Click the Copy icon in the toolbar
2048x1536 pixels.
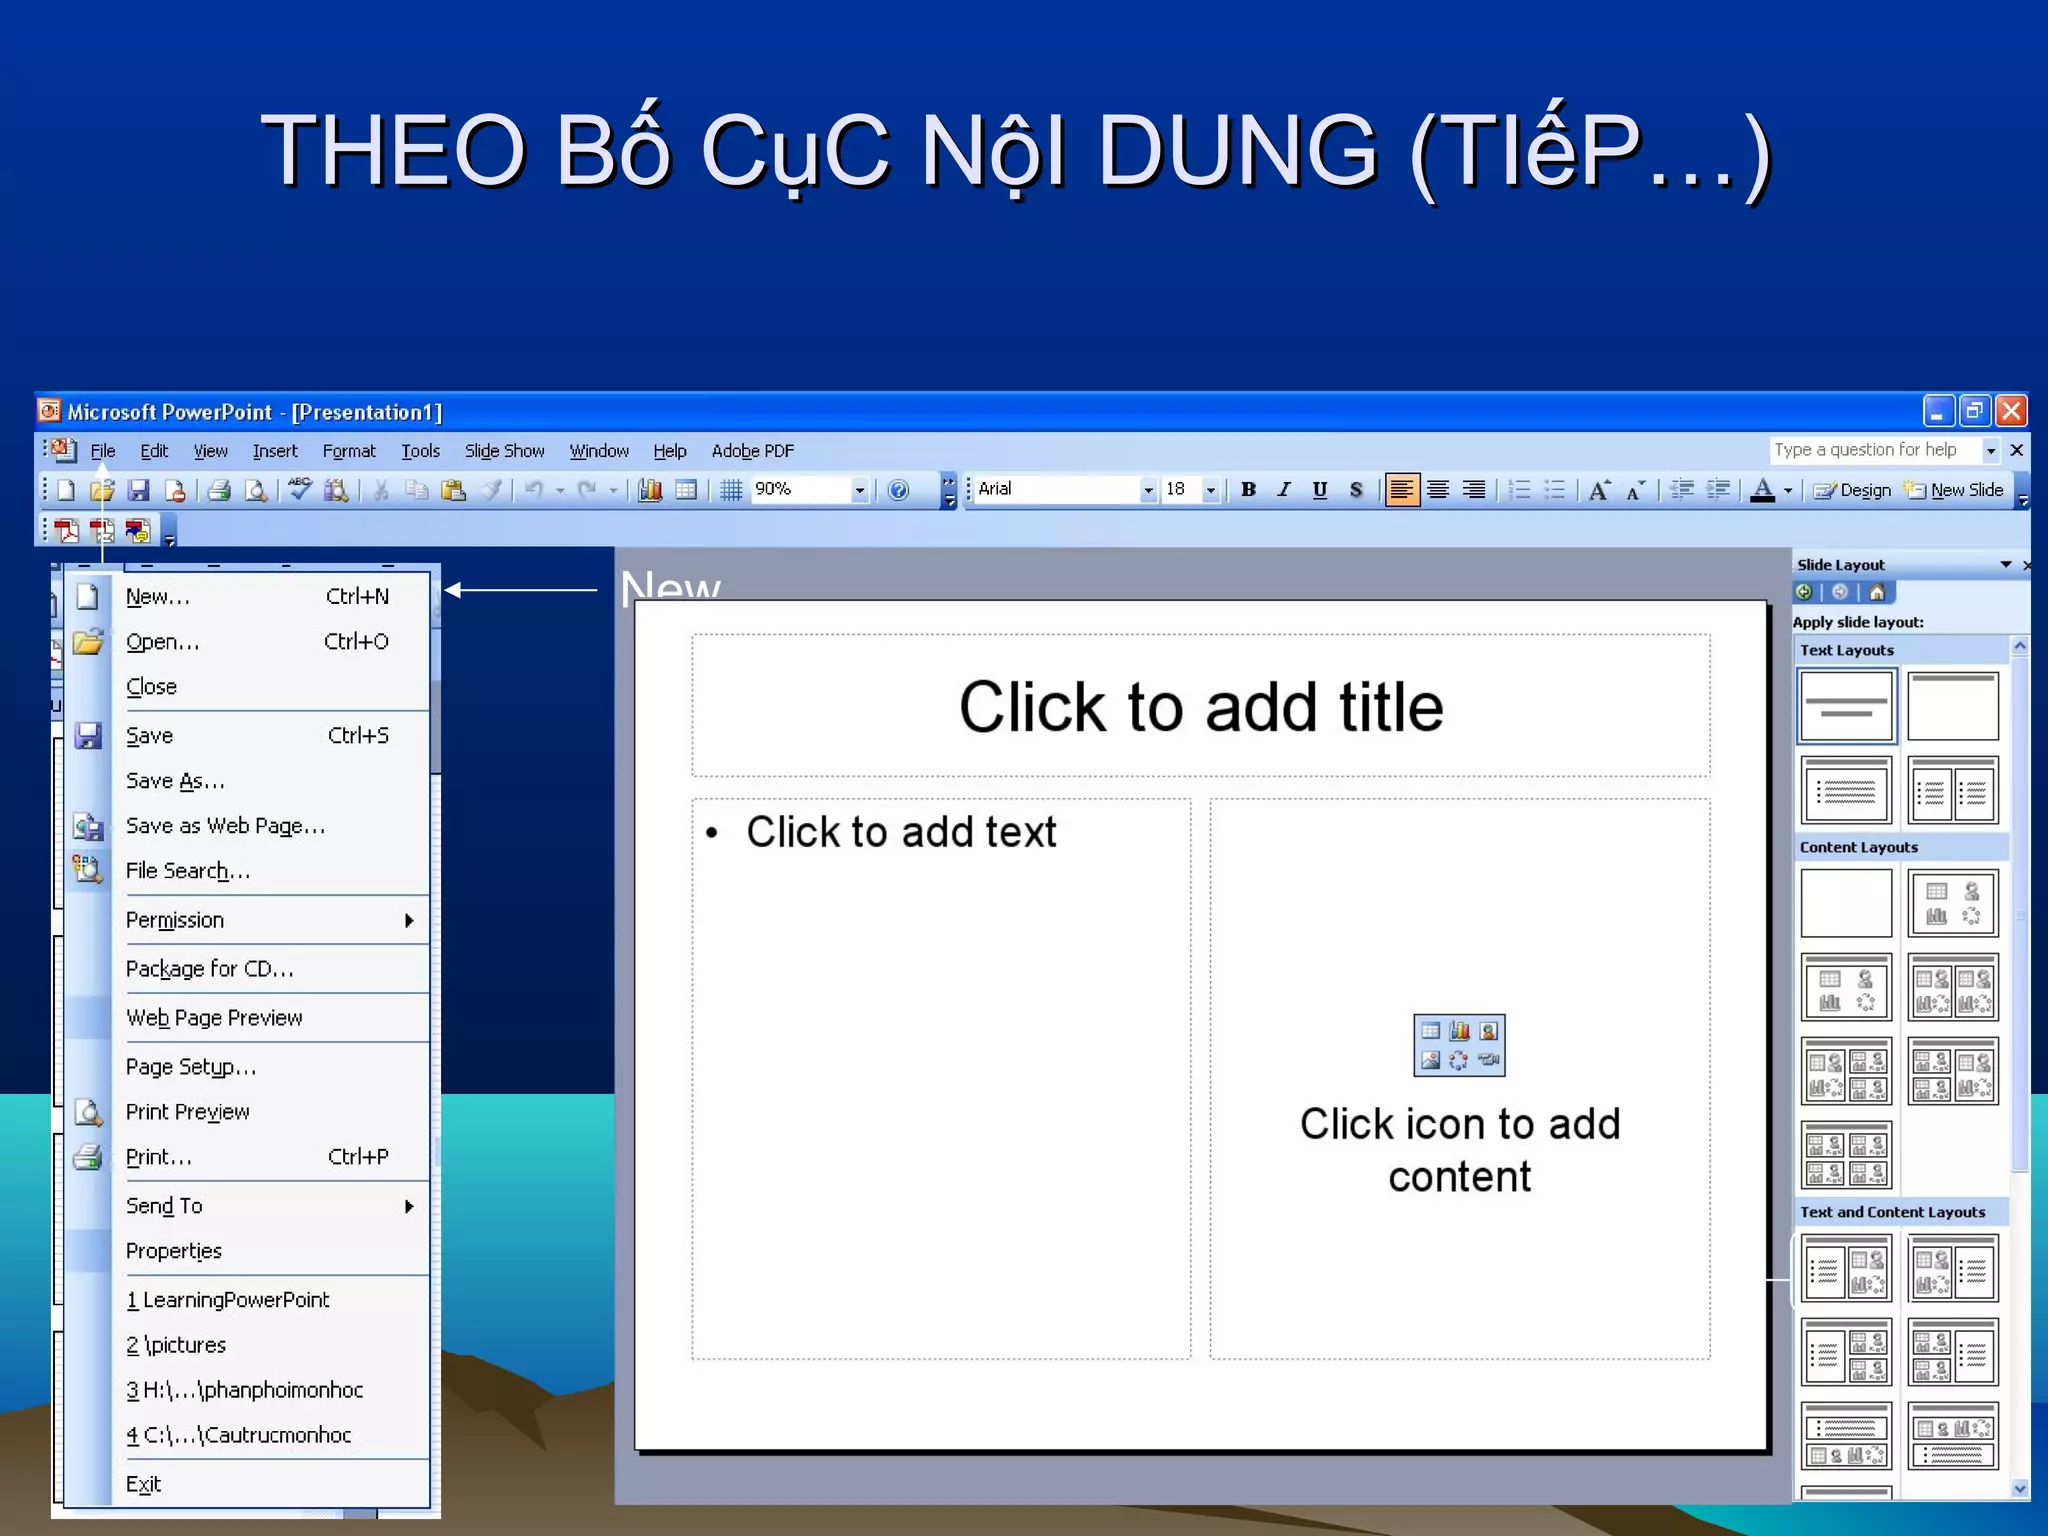[x=417, y=490]
